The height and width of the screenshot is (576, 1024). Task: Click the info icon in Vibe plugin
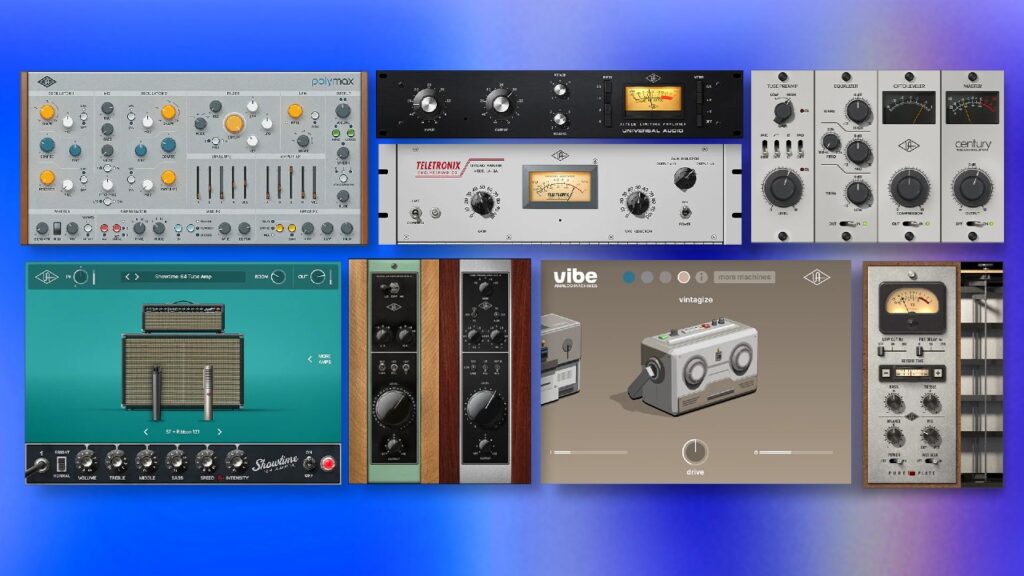[701, 277]
